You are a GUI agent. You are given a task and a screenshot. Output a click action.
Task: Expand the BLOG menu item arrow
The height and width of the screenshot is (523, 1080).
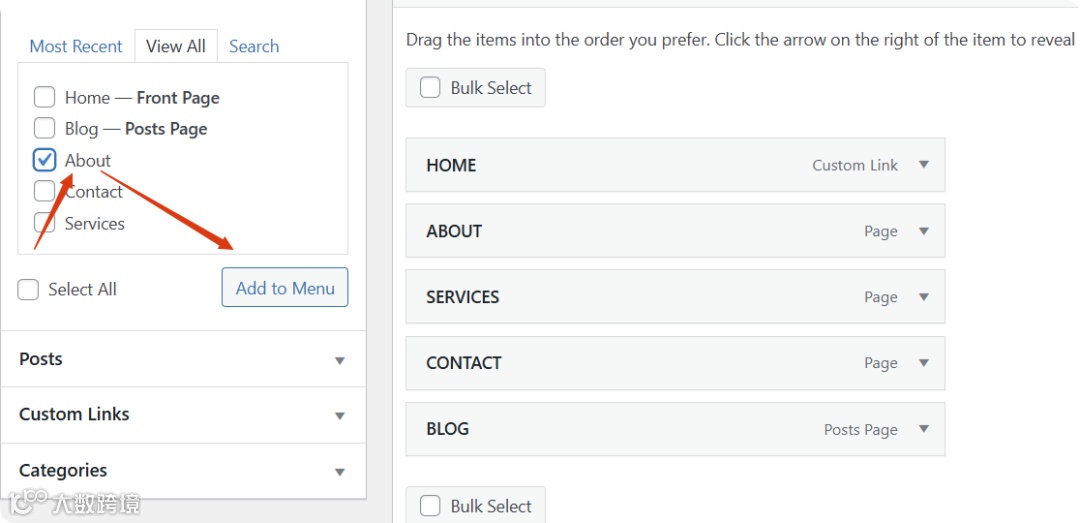[x=923, y=429]
